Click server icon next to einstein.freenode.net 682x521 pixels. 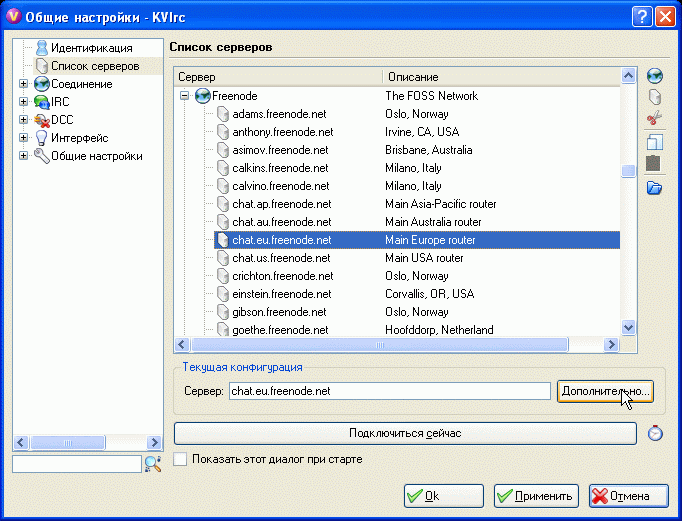coord(223,294)
